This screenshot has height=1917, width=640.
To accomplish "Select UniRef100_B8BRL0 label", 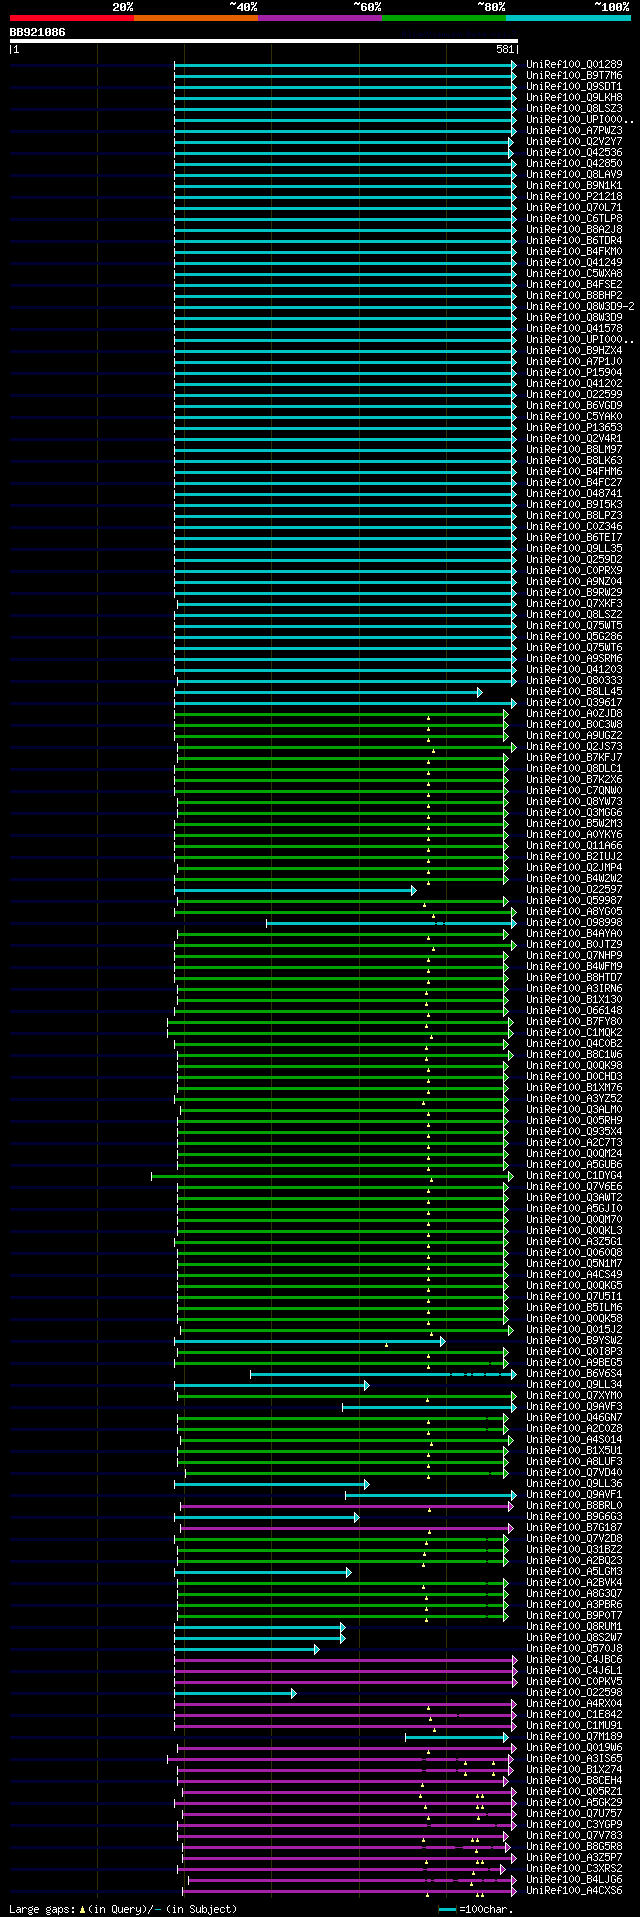I will (574, 1505).
